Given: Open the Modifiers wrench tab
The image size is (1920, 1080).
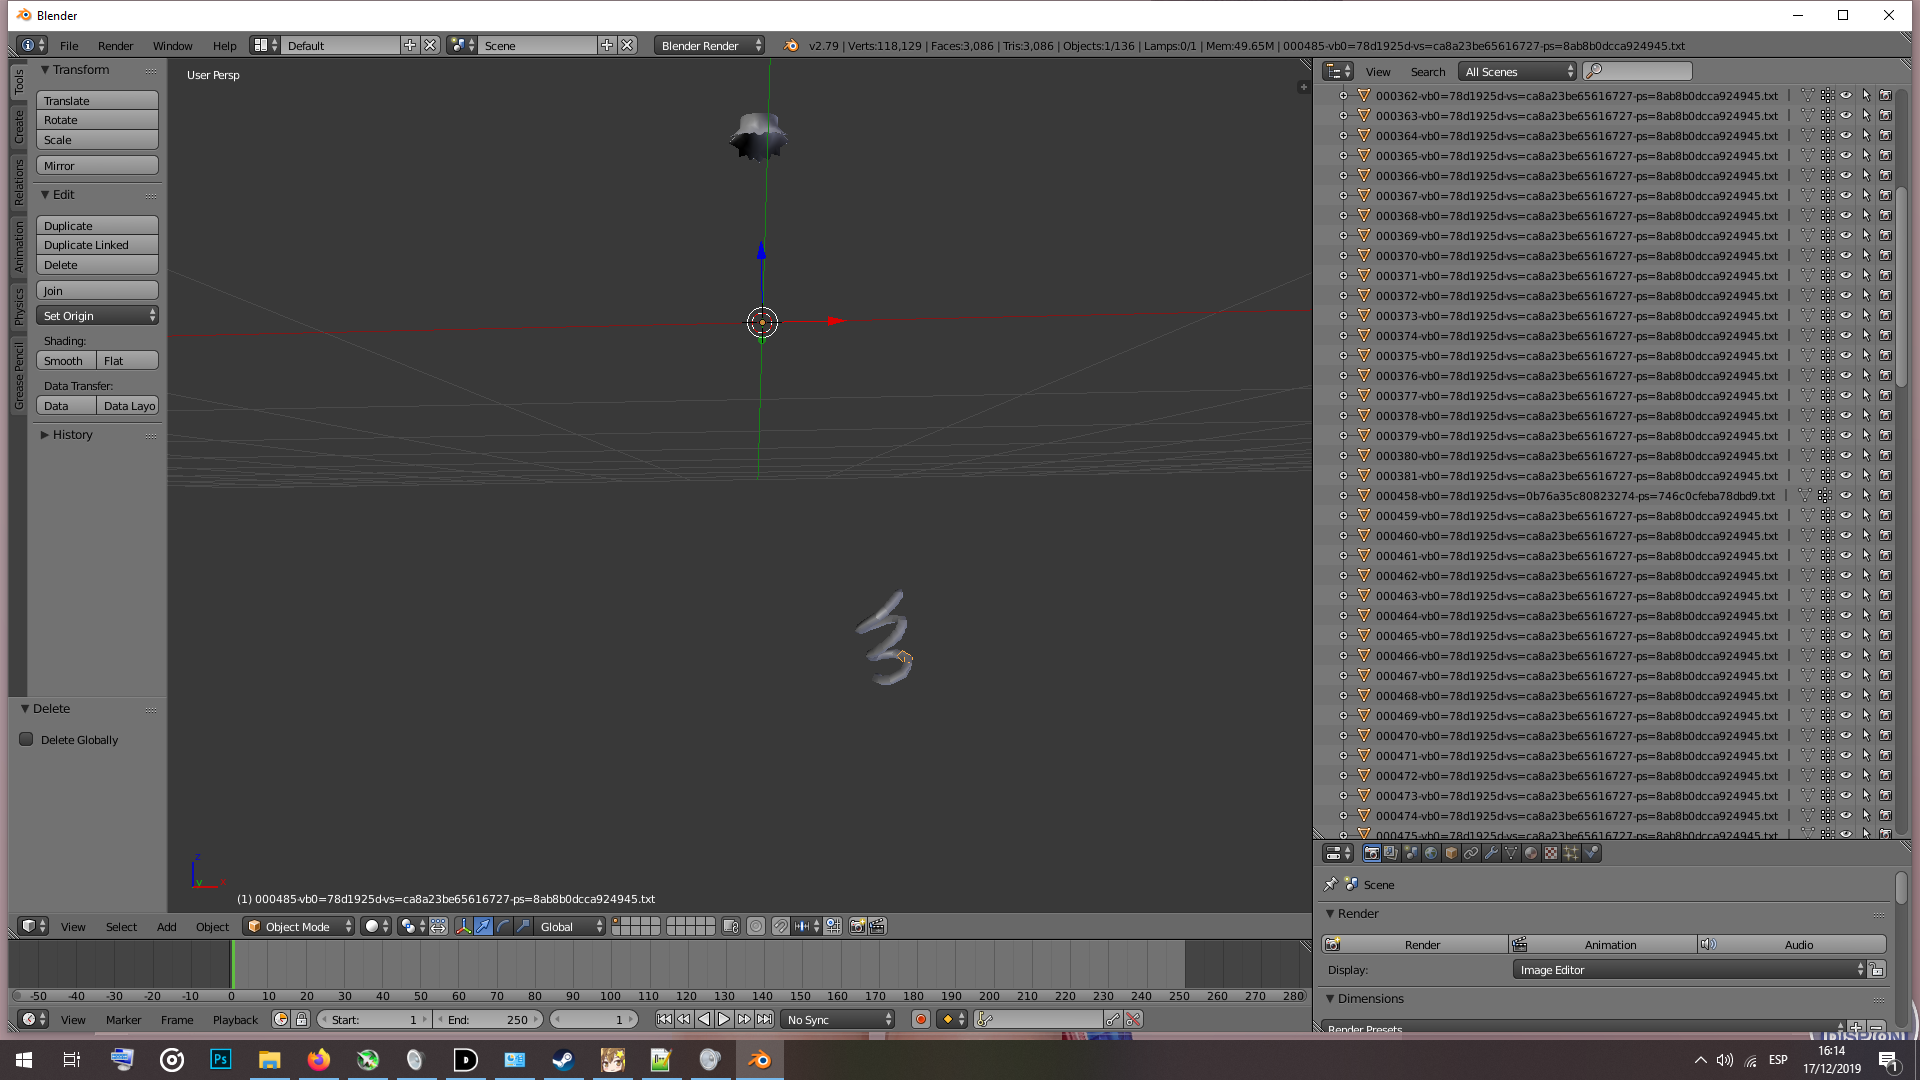Looking at the screenshot, I should (x=1491, y=853).
